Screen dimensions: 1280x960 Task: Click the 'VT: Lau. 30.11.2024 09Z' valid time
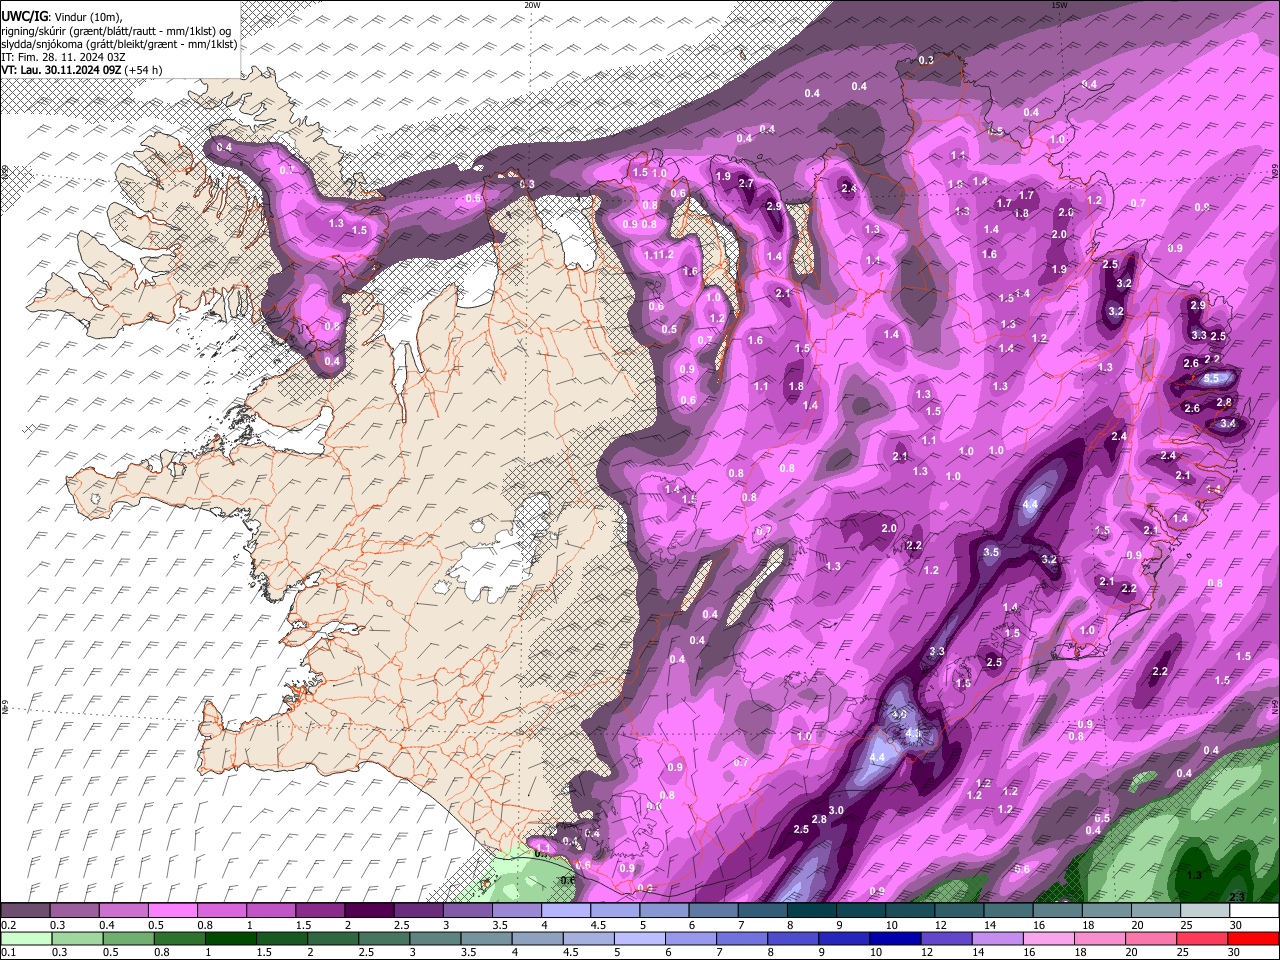click(61, 70)
